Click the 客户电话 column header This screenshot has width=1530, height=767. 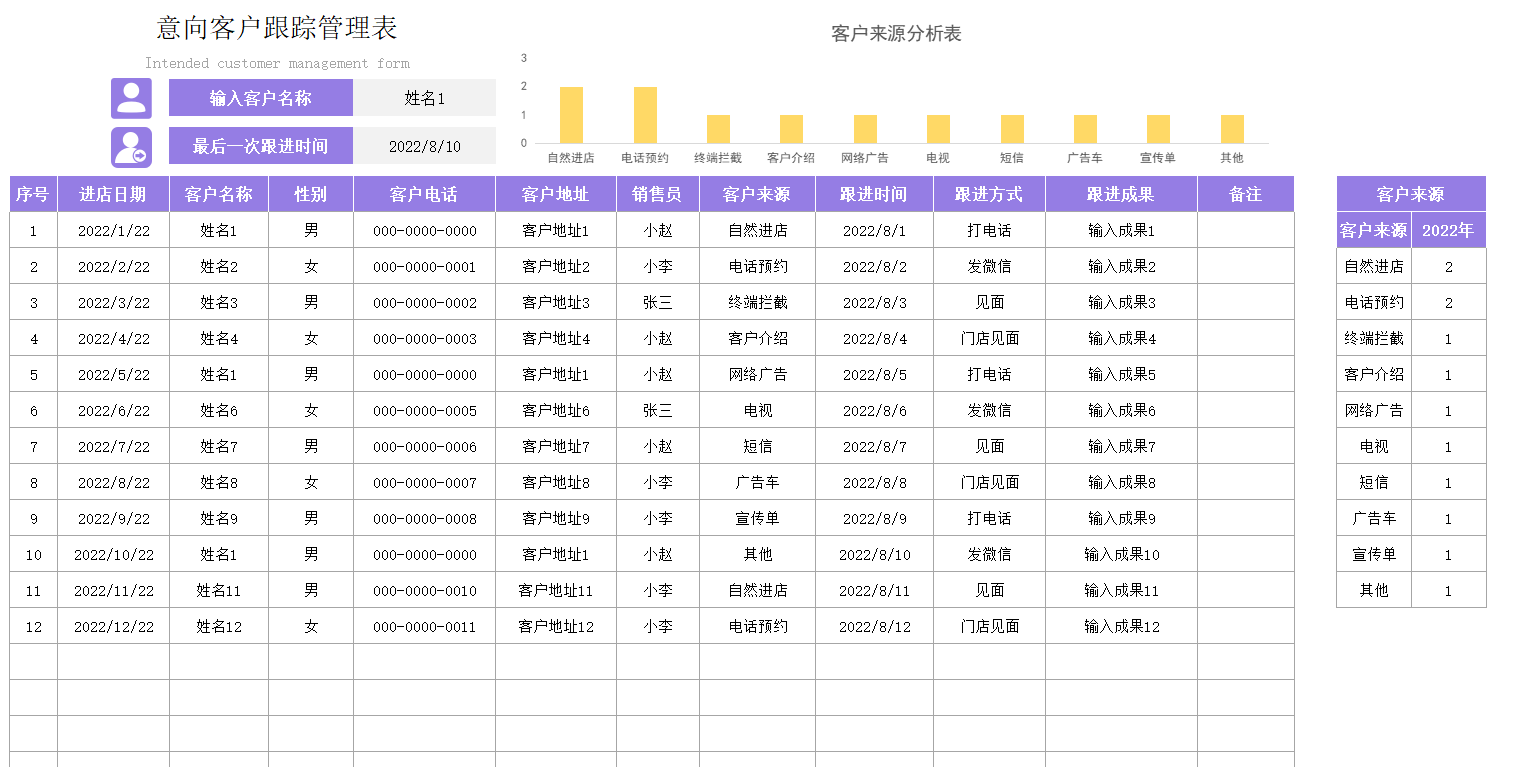pos(424,194)
